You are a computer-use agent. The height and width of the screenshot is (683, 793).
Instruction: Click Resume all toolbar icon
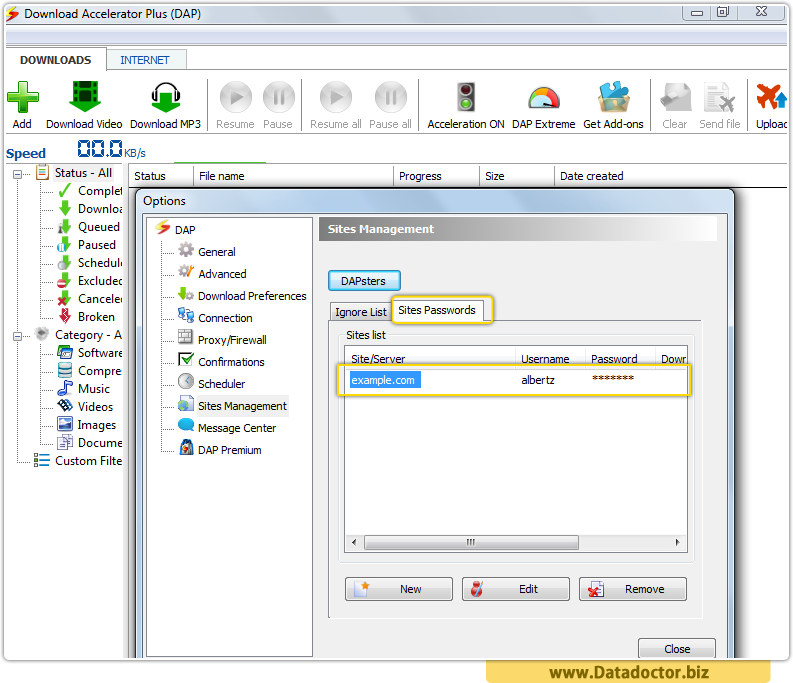click(336, 97)
